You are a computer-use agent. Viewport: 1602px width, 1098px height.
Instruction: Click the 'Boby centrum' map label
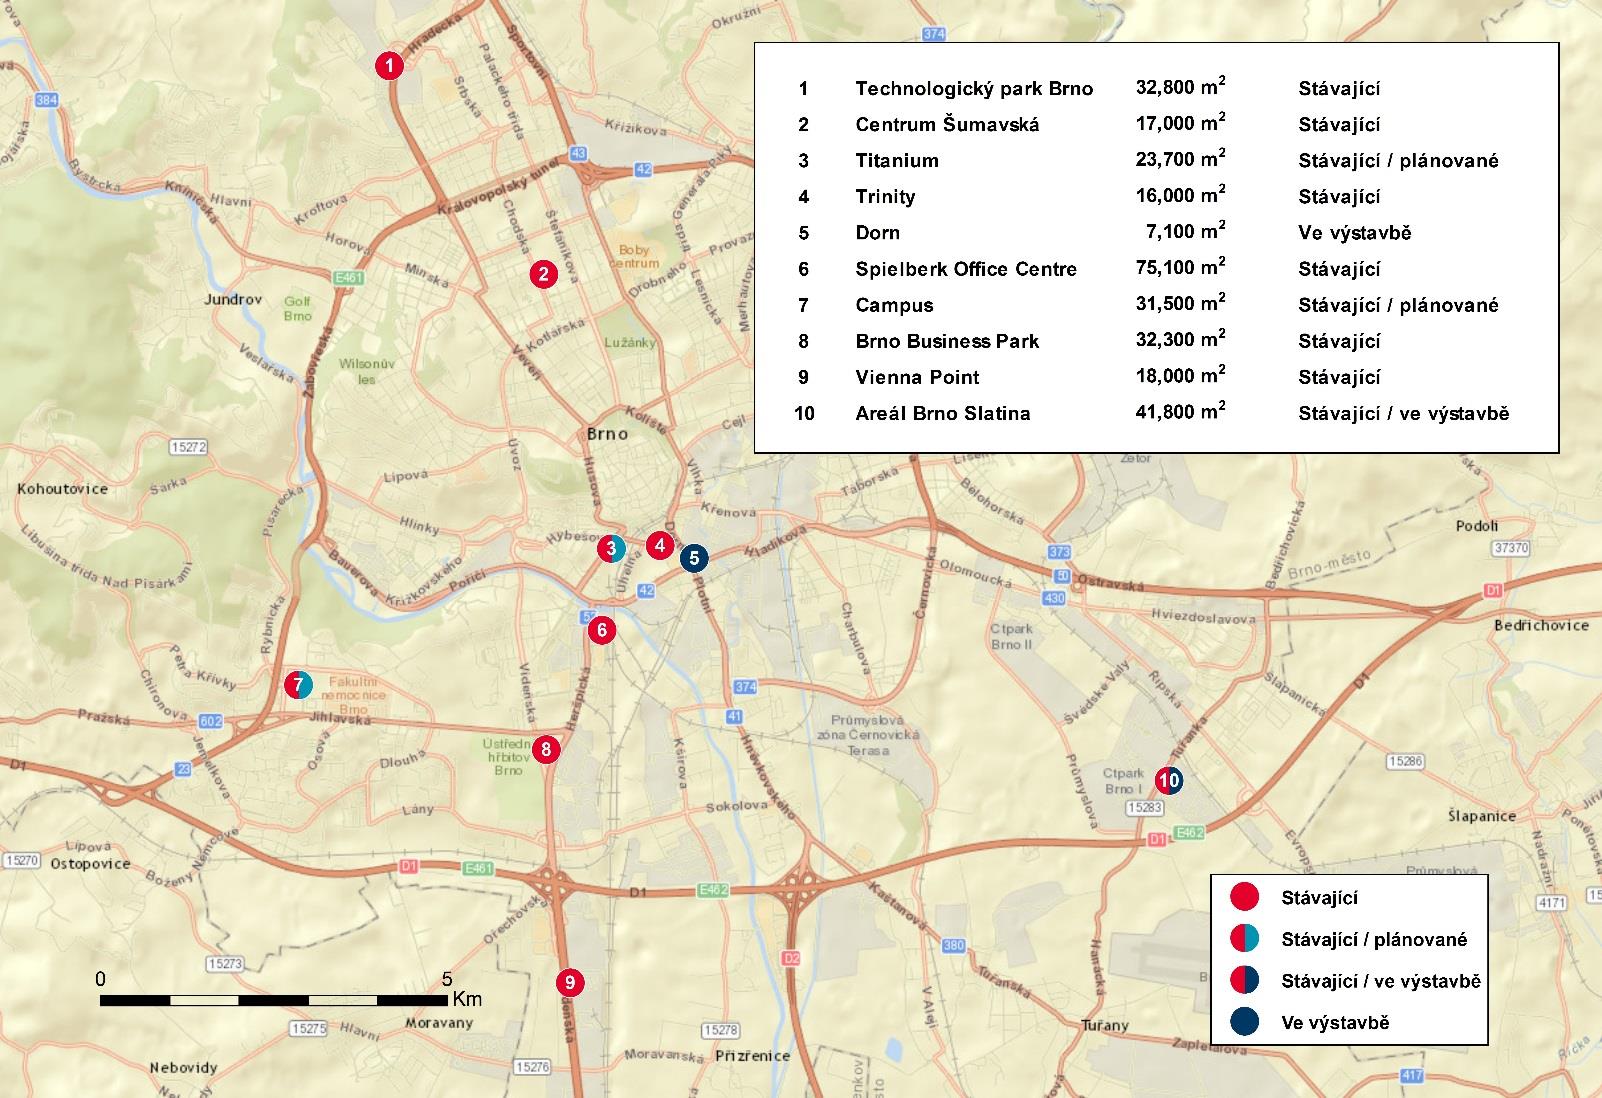point(634,256)
